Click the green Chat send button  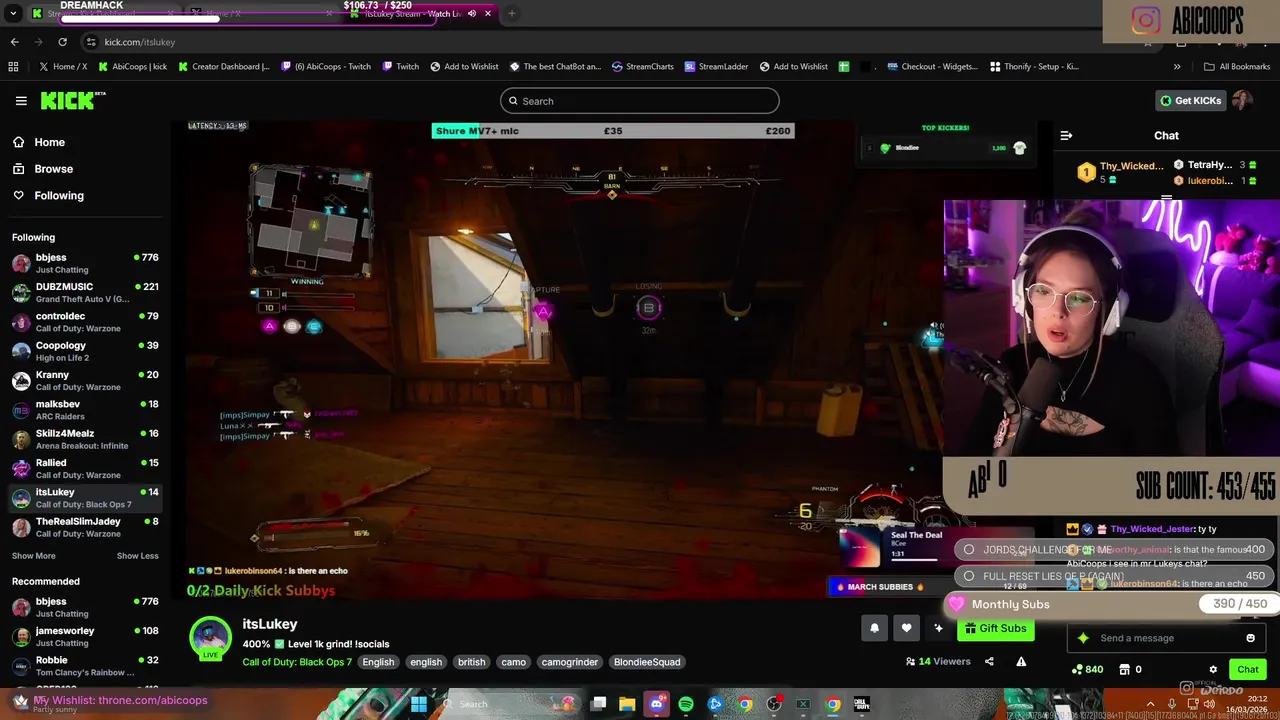tap(1248, 670)
